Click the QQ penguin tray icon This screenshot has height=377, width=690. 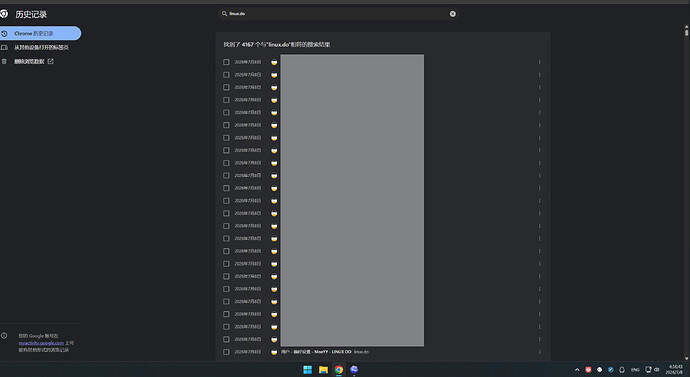point(622,370)
